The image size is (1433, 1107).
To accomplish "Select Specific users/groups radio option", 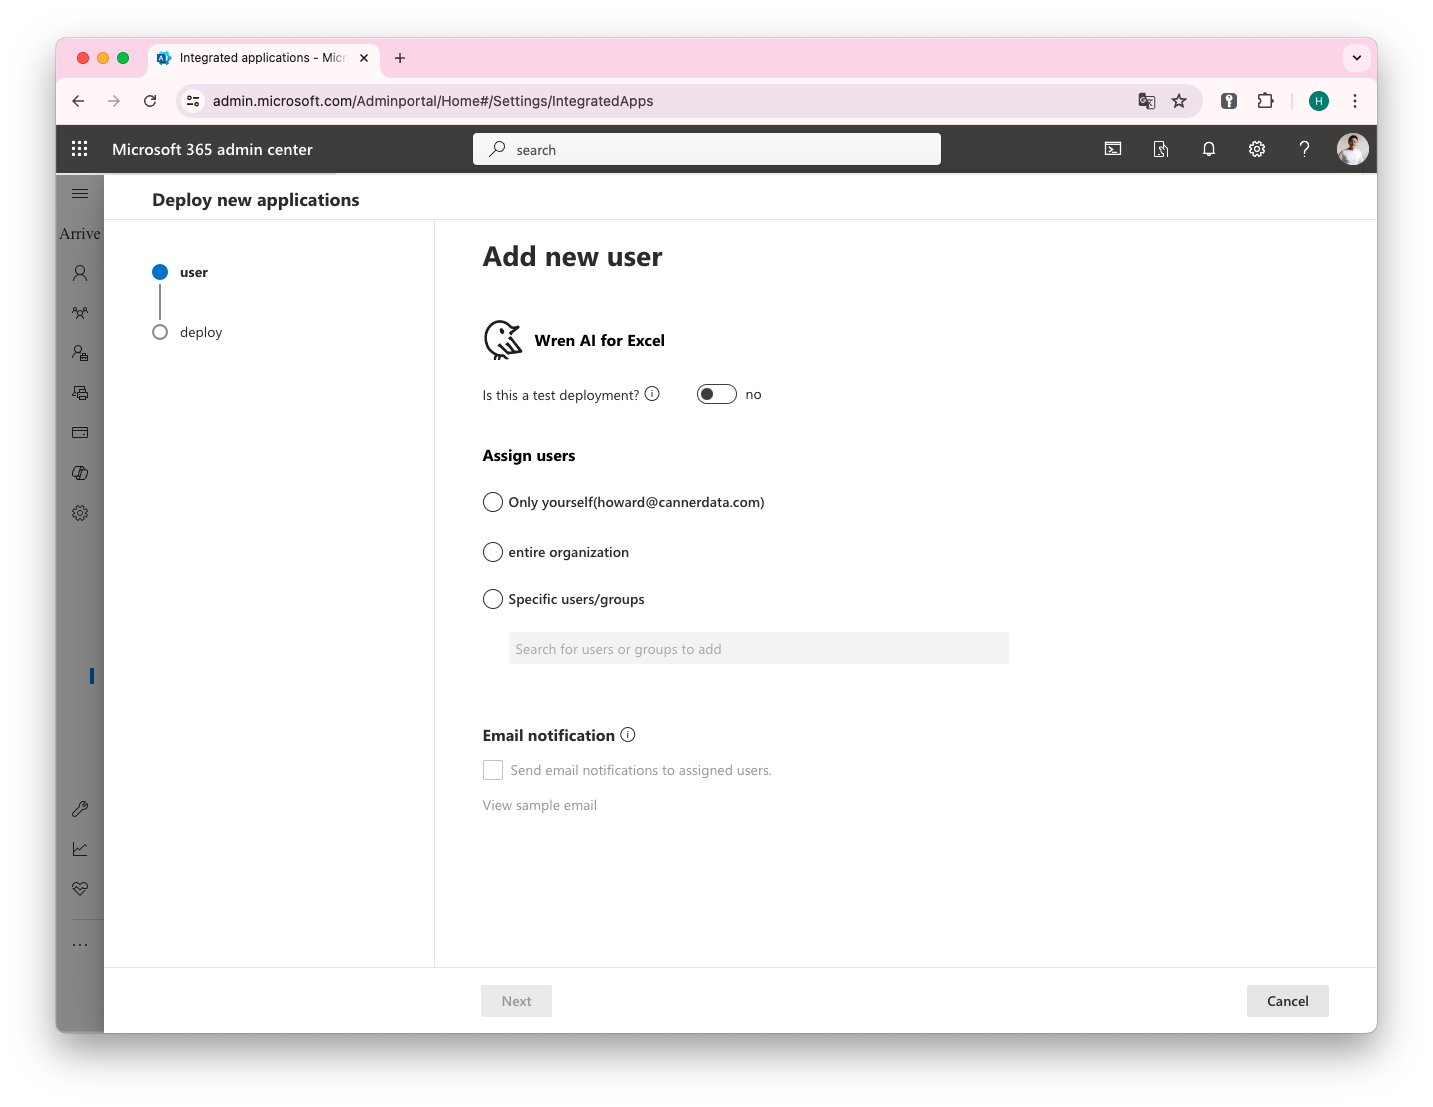I will (493, 599).
